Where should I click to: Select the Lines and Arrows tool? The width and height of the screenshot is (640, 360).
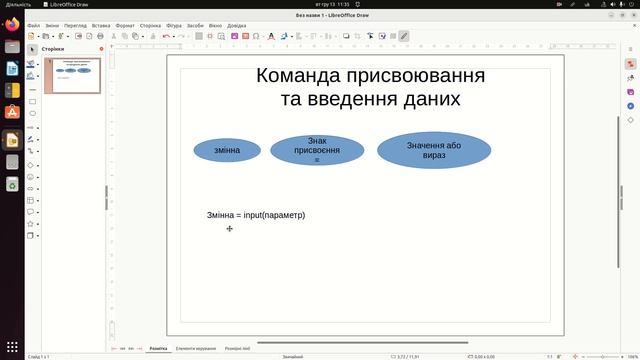click(x=31, y=128)
